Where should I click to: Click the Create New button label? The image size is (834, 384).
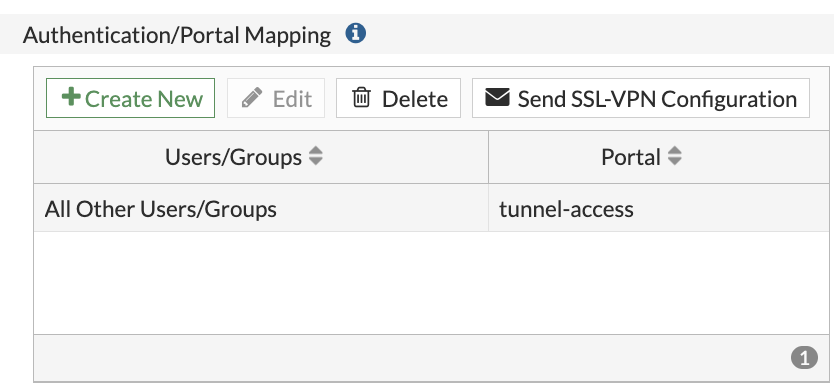tap(144, 99)
